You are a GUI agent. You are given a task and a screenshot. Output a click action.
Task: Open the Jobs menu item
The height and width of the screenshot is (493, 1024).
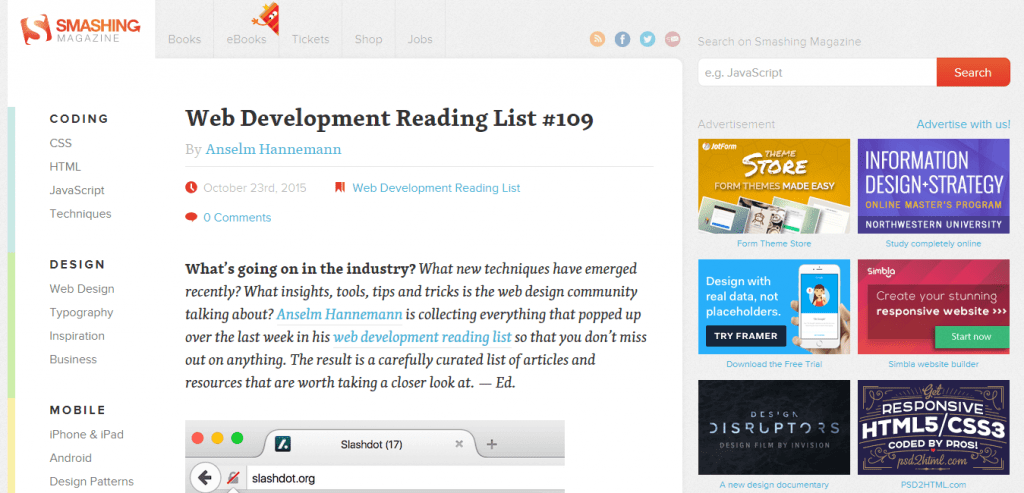pos(420,39)
